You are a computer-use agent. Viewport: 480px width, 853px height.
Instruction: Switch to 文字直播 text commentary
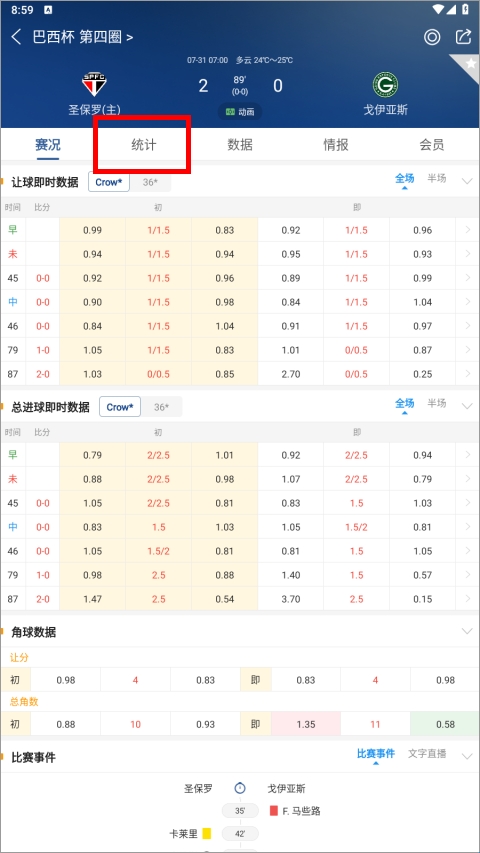click(x=427, y=753)
